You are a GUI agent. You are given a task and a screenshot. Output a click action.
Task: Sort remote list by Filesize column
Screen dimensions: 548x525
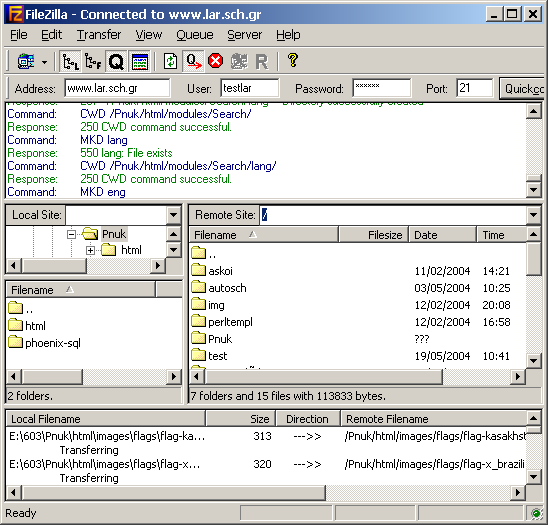(x=374, y=235)
